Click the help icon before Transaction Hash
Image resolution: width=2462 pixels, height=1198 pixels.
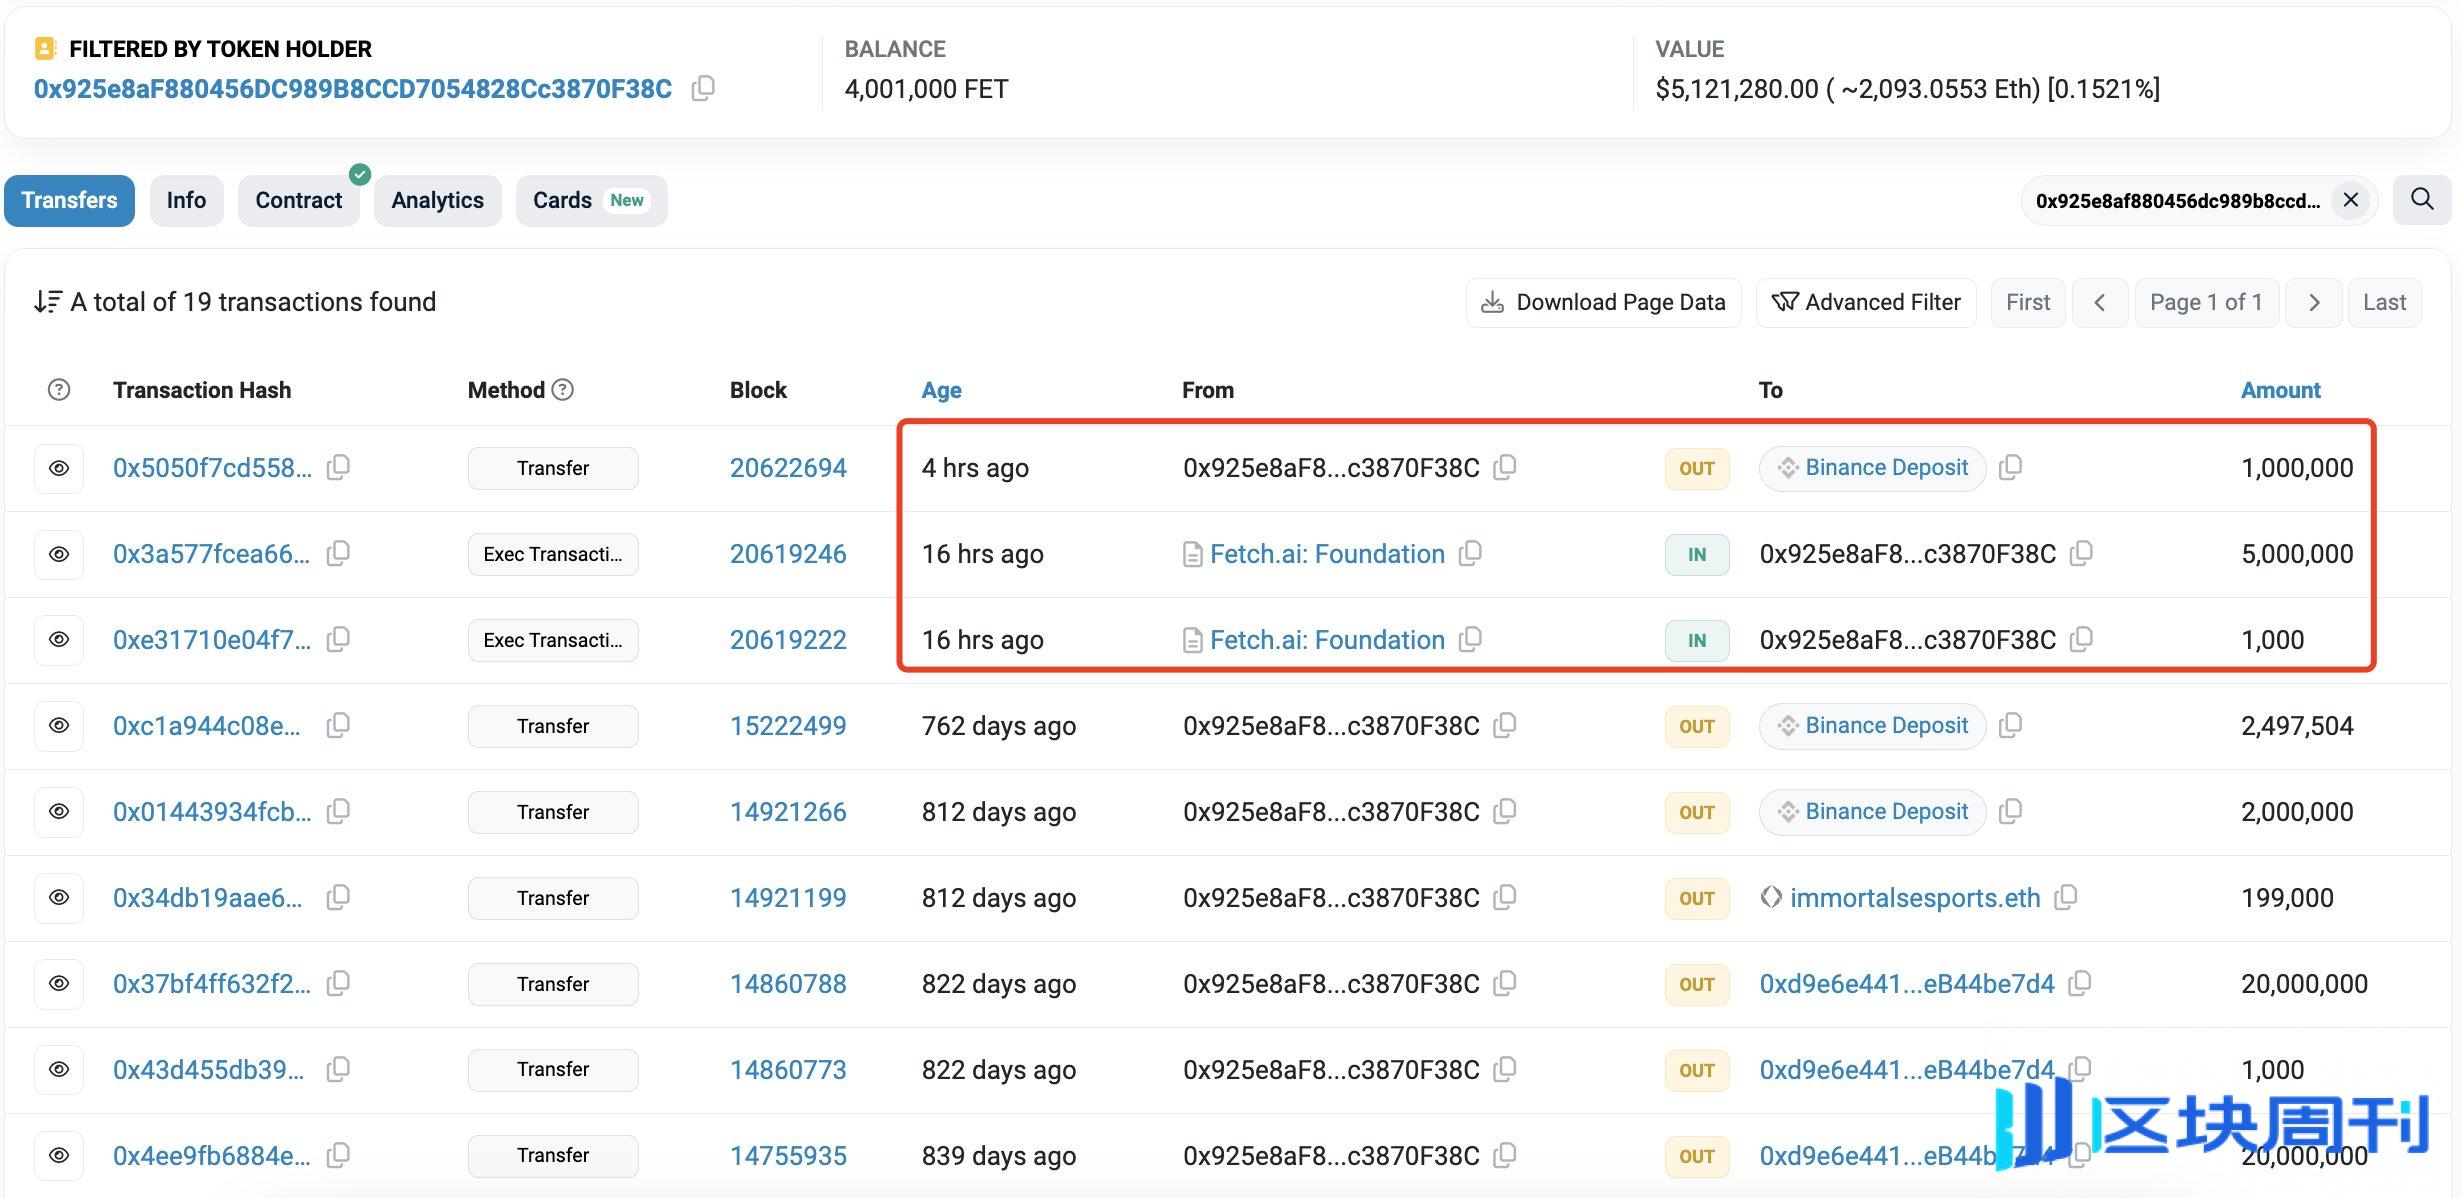pos(59,389)
